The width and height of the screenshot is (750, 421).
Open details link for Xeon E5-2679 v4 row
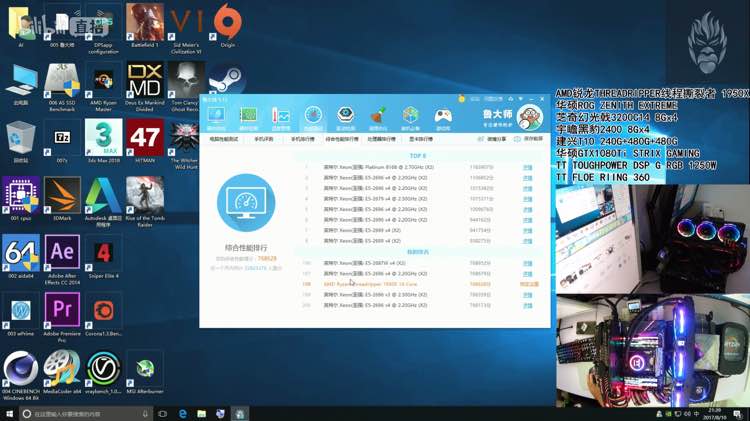(x=527, y=199)
